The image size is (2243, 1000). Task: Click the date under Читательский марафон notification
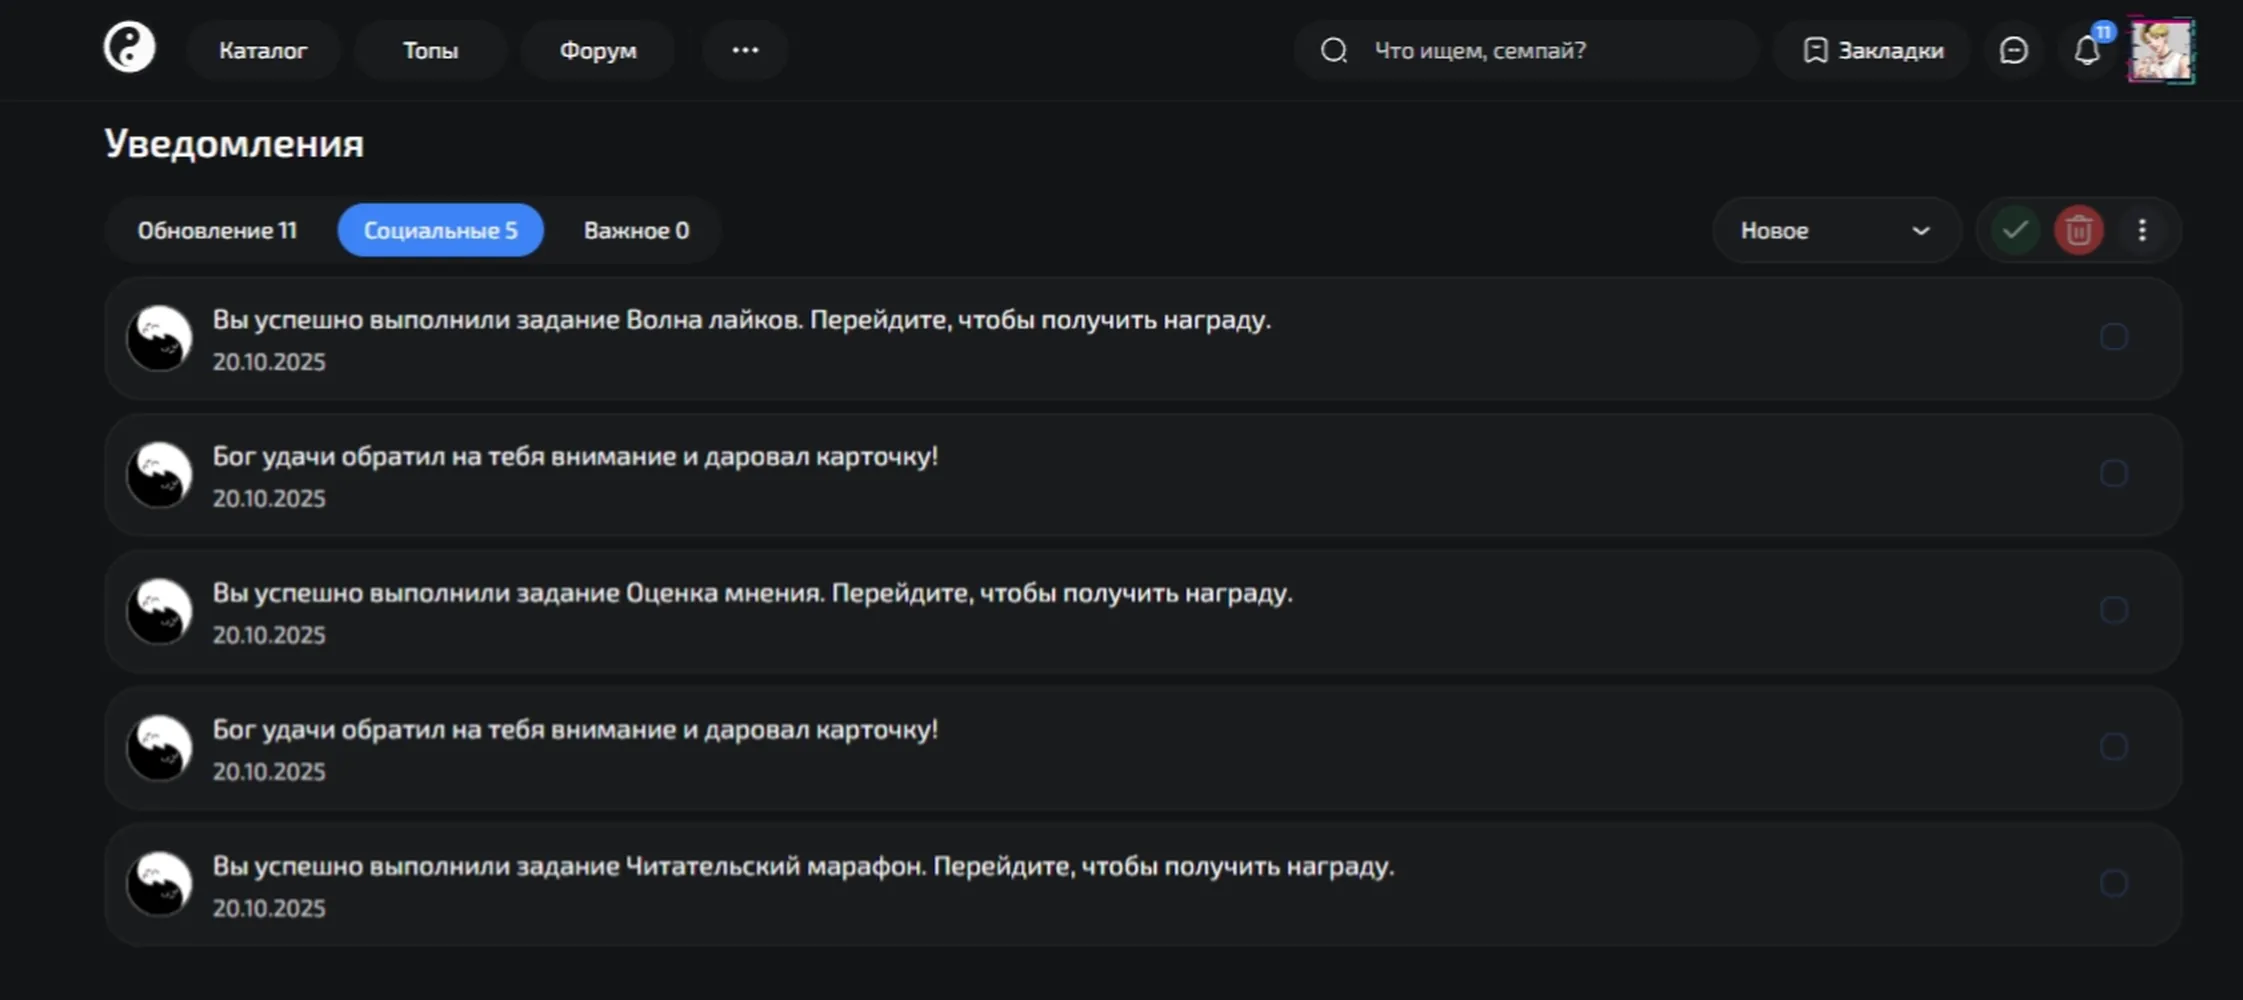tap(269, 908)
